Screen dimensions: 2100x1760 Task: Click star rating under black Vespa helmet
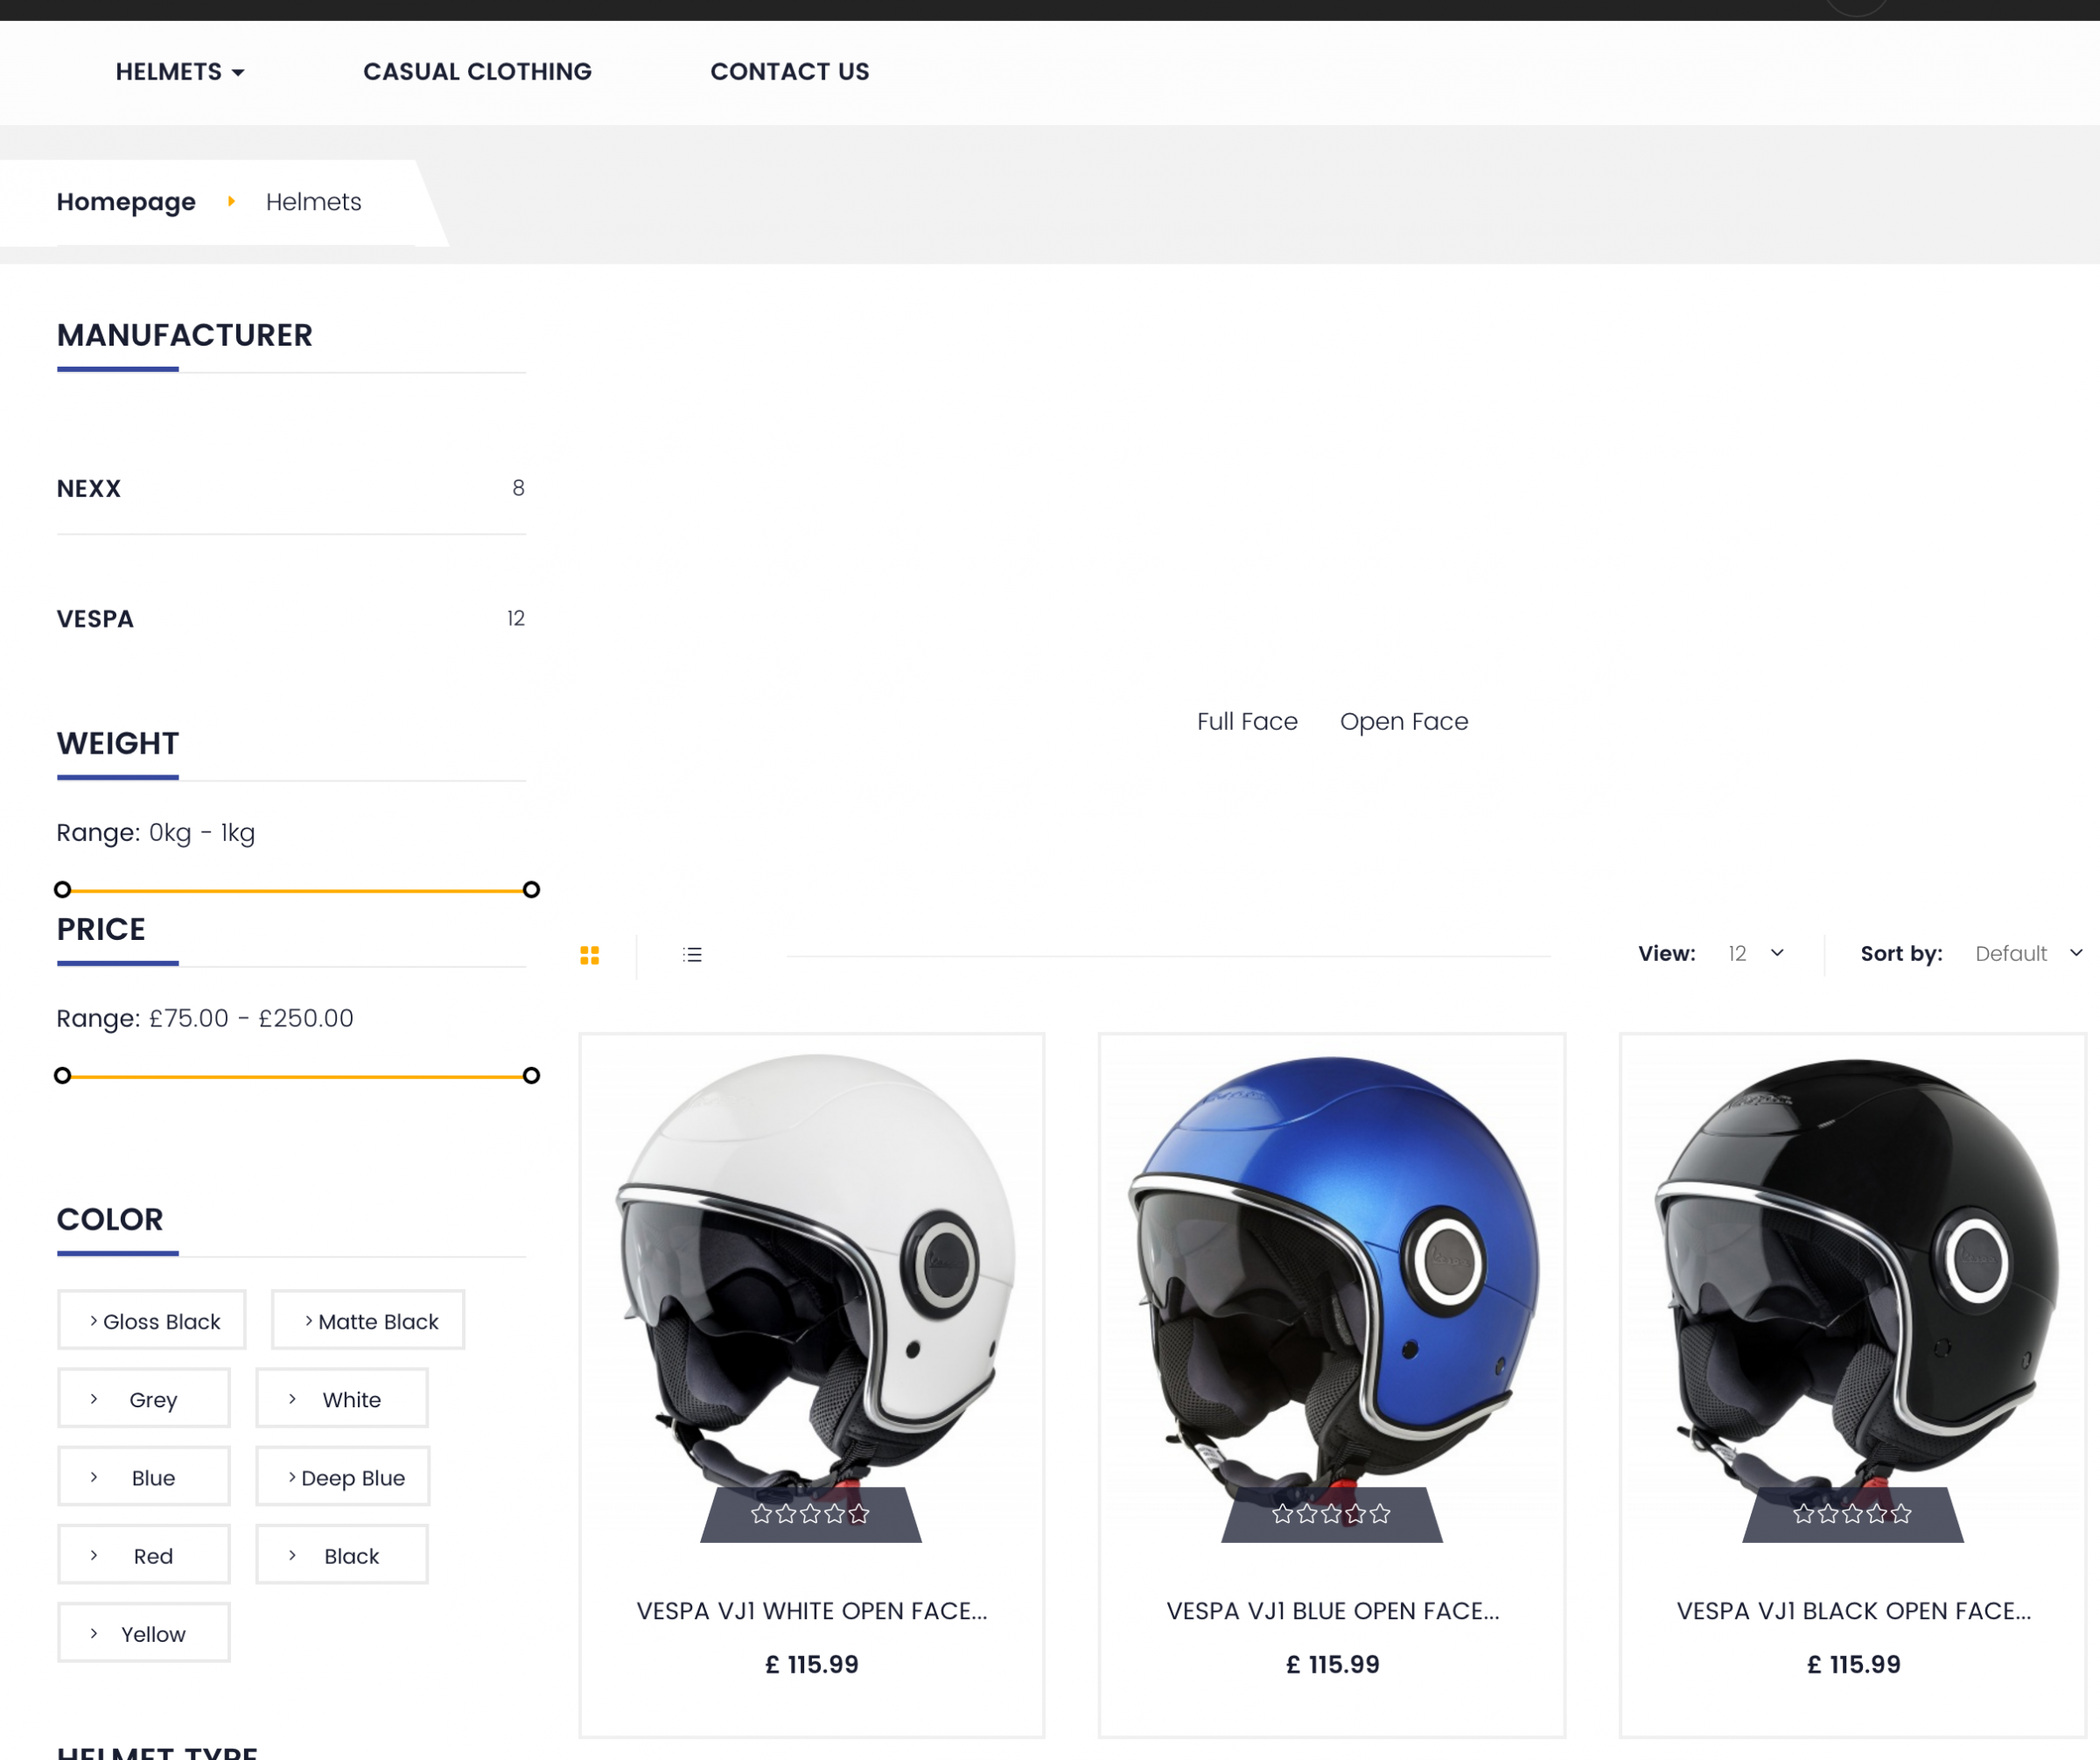1852,1514
